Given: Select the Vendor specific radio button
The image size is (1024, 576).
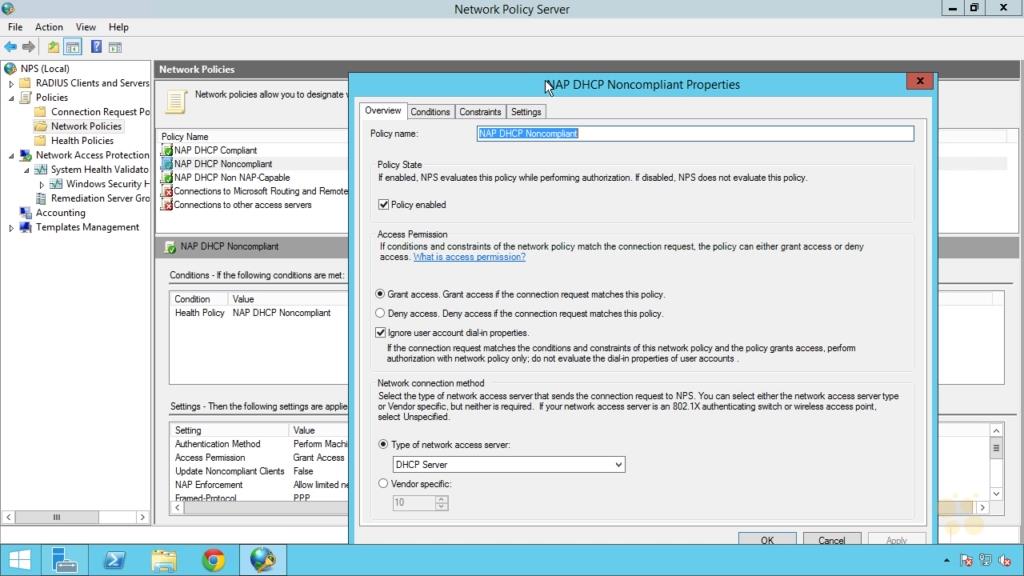Looking at the screenshot, I should (383, 483).
